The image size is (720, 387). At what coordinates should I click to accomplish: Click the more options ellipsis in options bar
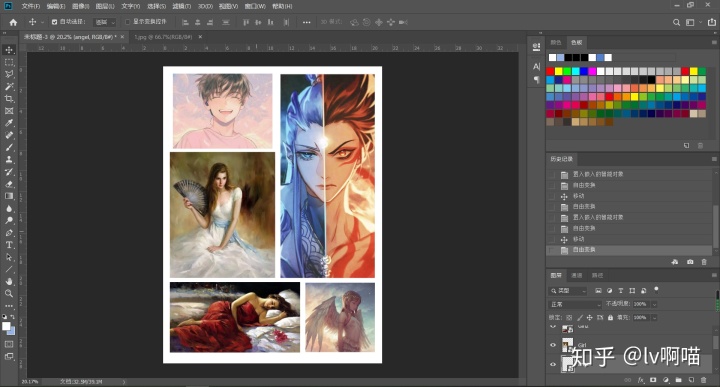[x=306, y=22]
